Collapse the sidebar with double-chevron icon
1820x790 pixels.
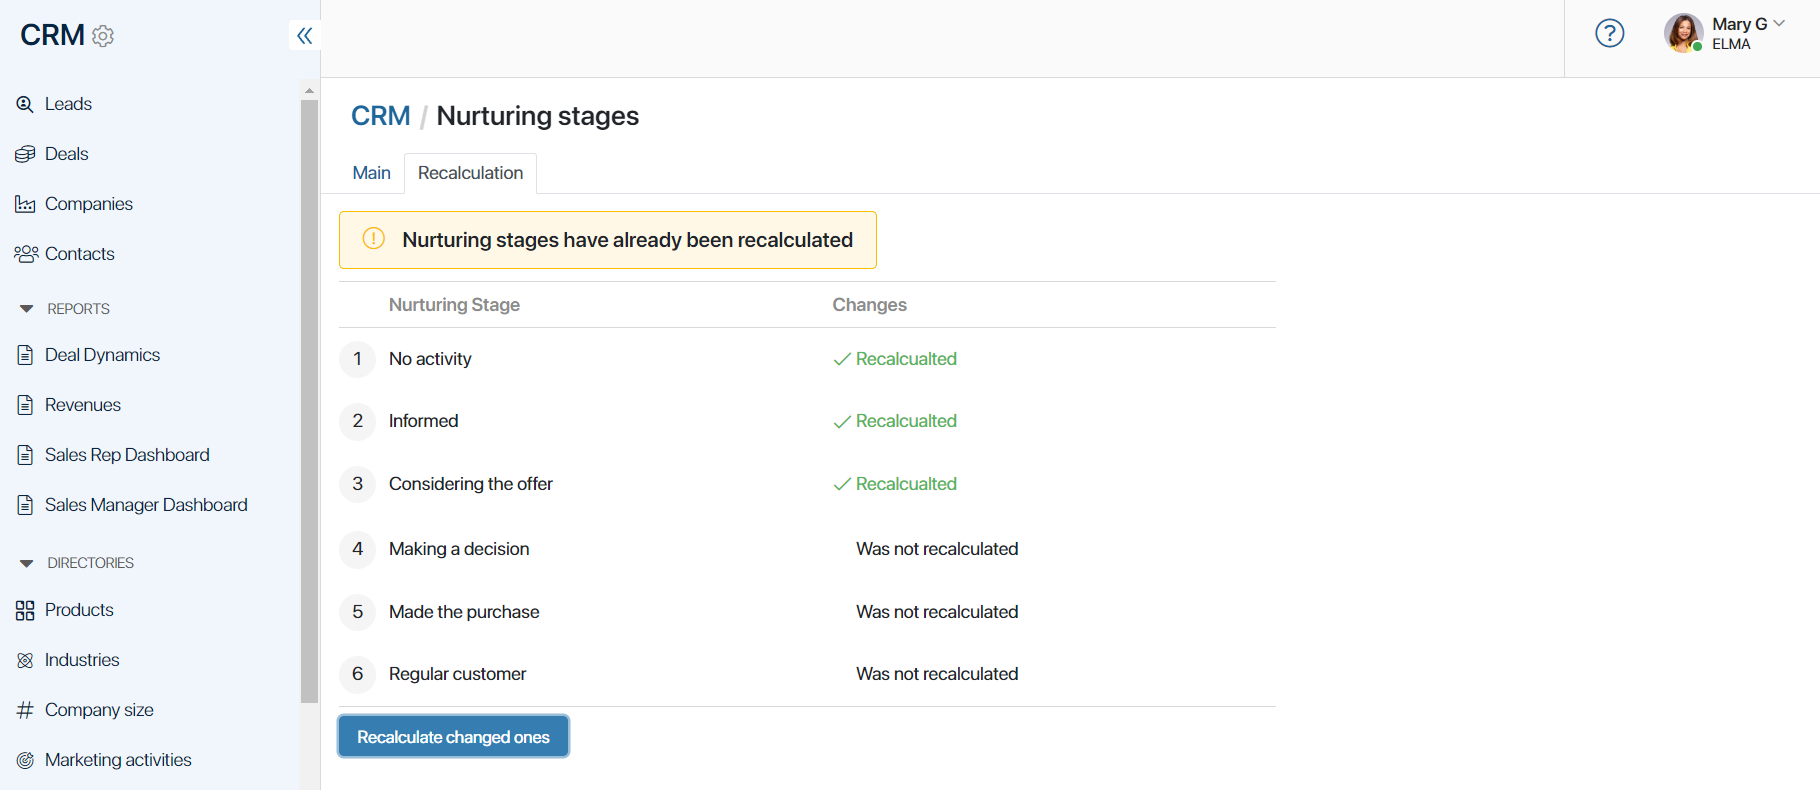click(305, 36)
